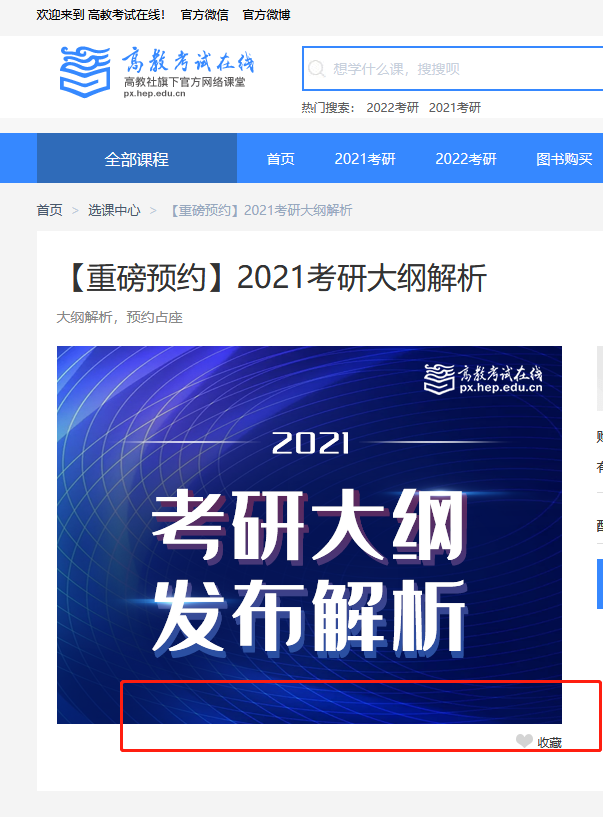The height and width of the screenshot is (817, 603).
Task: Open the 2021考研 navigation tab
Action: coord(365,158)
